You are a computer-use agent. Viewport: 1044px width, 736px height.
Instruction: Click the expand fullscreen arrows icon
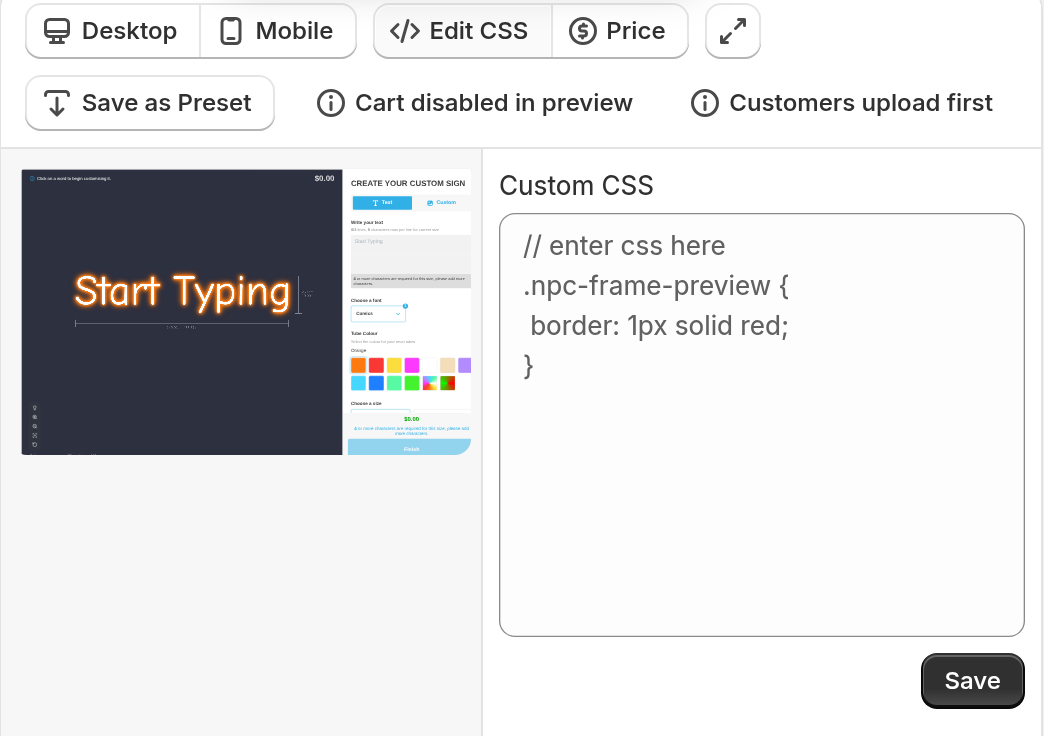click(732, 31)
